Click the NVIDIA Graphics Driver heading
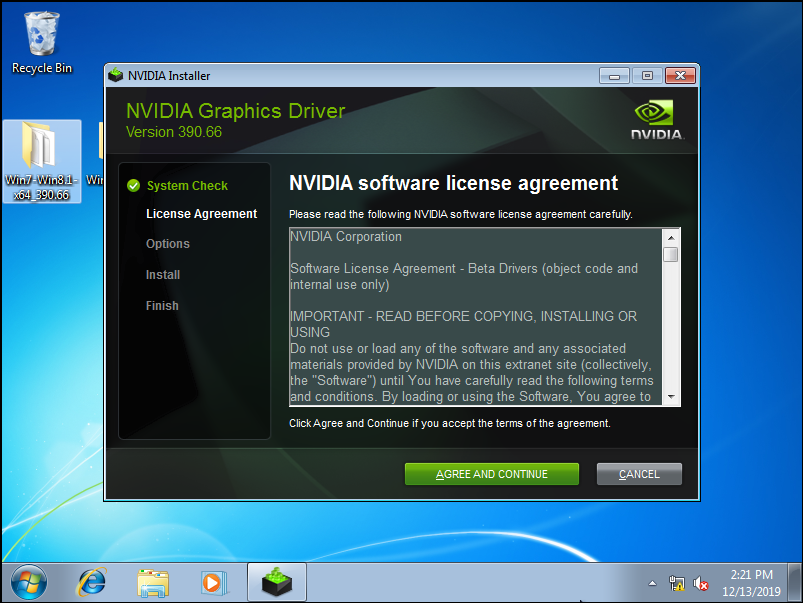Viewport: 803px width, 603px height. click(x=236, y=111)
